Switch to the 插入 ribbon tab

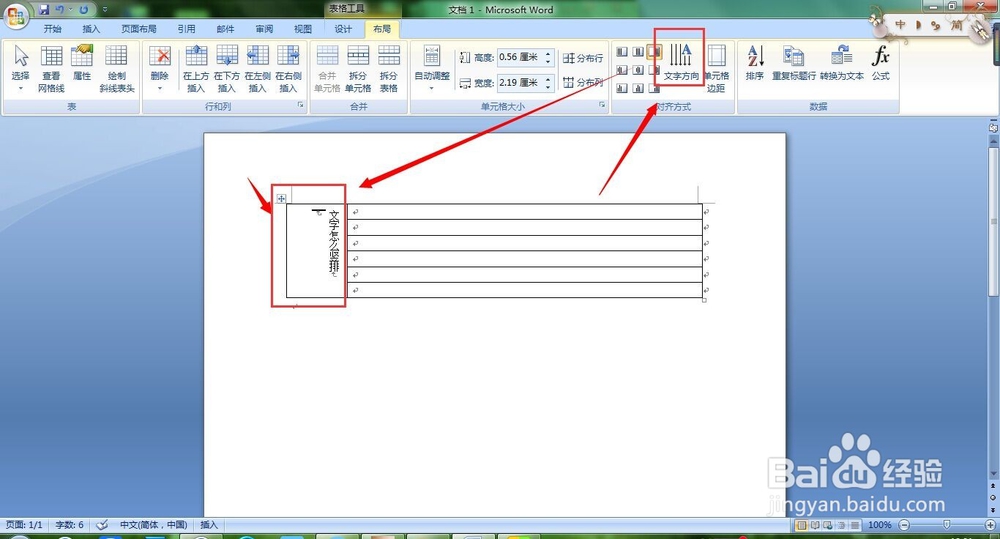(x=91, y=29)
